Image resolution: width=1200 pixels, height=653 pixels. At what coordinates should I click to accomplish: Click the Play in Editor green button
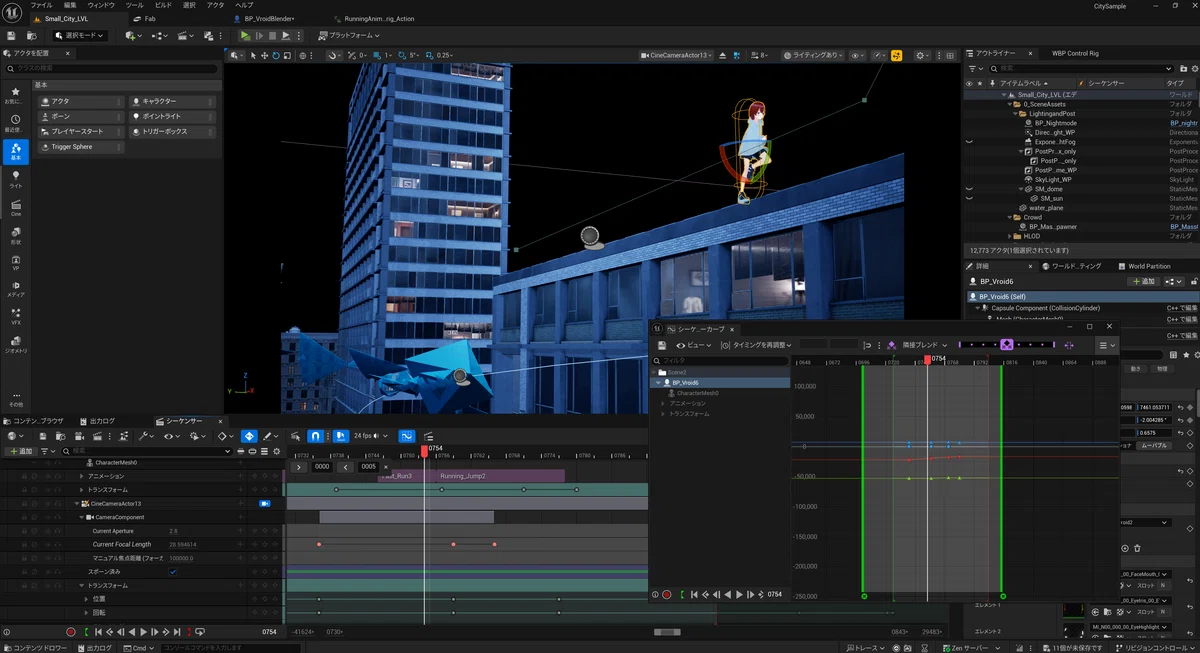pos(245,35)
